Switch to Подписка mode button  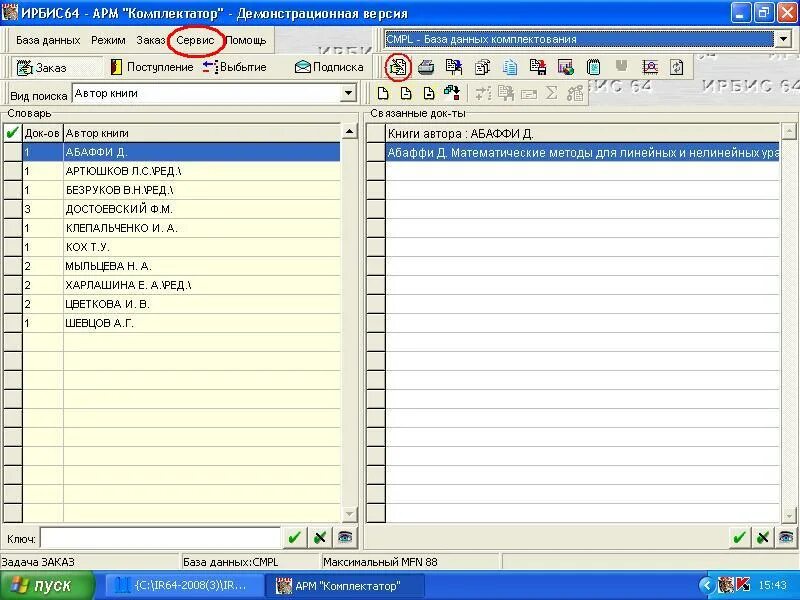(329, 67)
